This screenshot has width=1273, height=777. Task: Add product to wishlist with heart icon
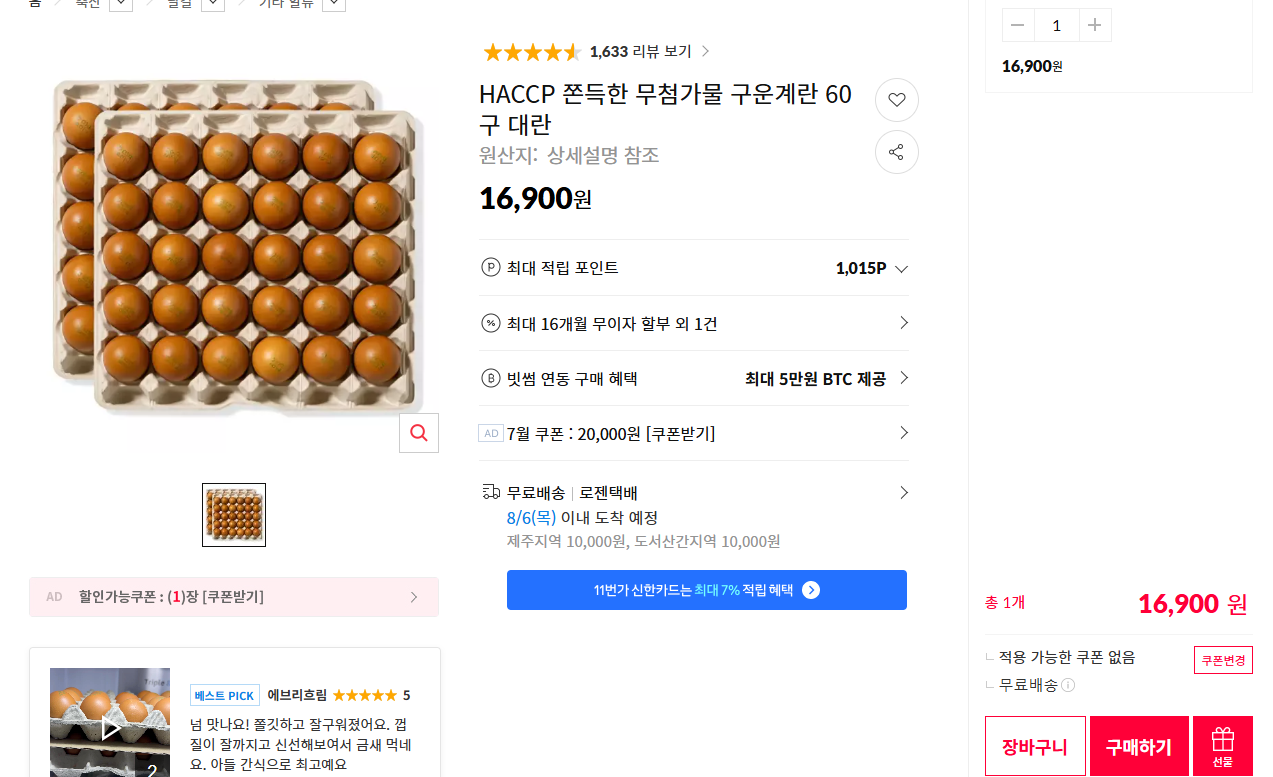tap(896, 100)
